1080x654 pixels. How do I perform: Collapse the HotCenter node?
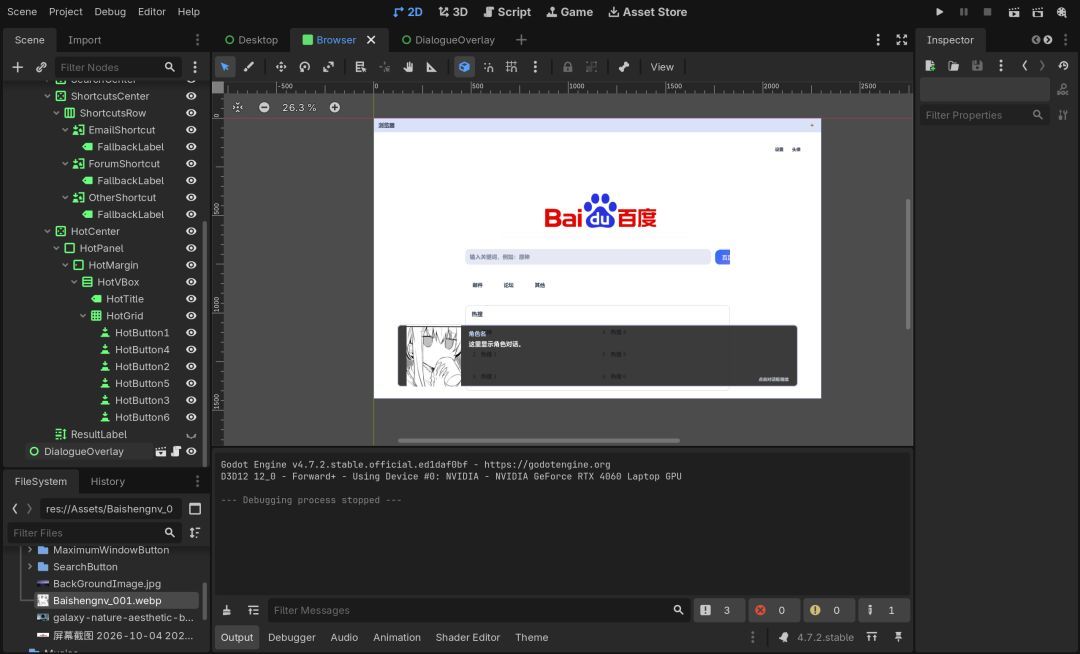tap(48, 231)
